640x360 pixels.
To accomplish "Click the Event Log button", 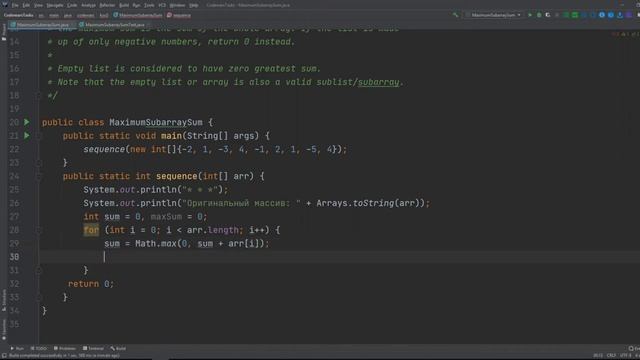I will click(x=634, y=348).
